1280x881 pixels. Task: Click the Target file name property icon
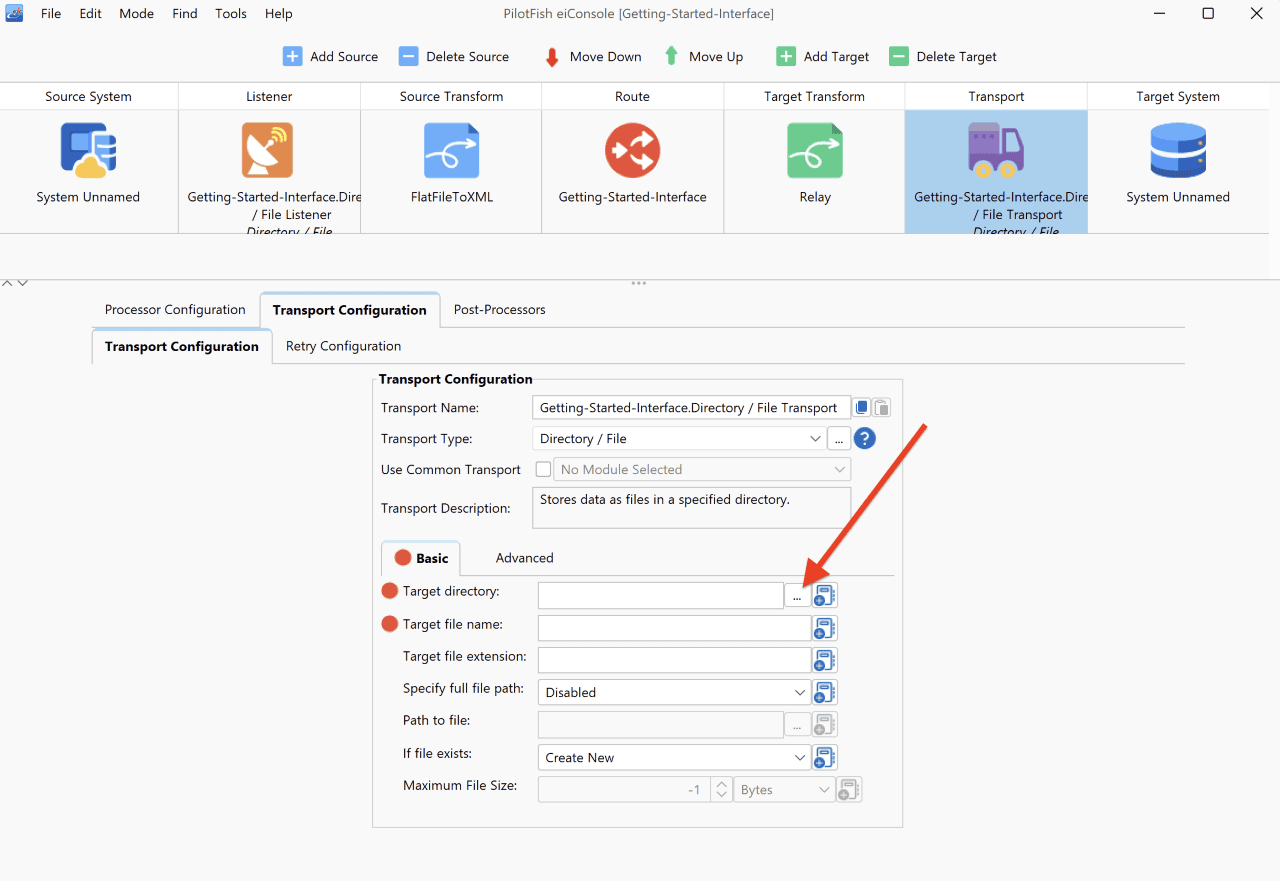coord(825,628)
